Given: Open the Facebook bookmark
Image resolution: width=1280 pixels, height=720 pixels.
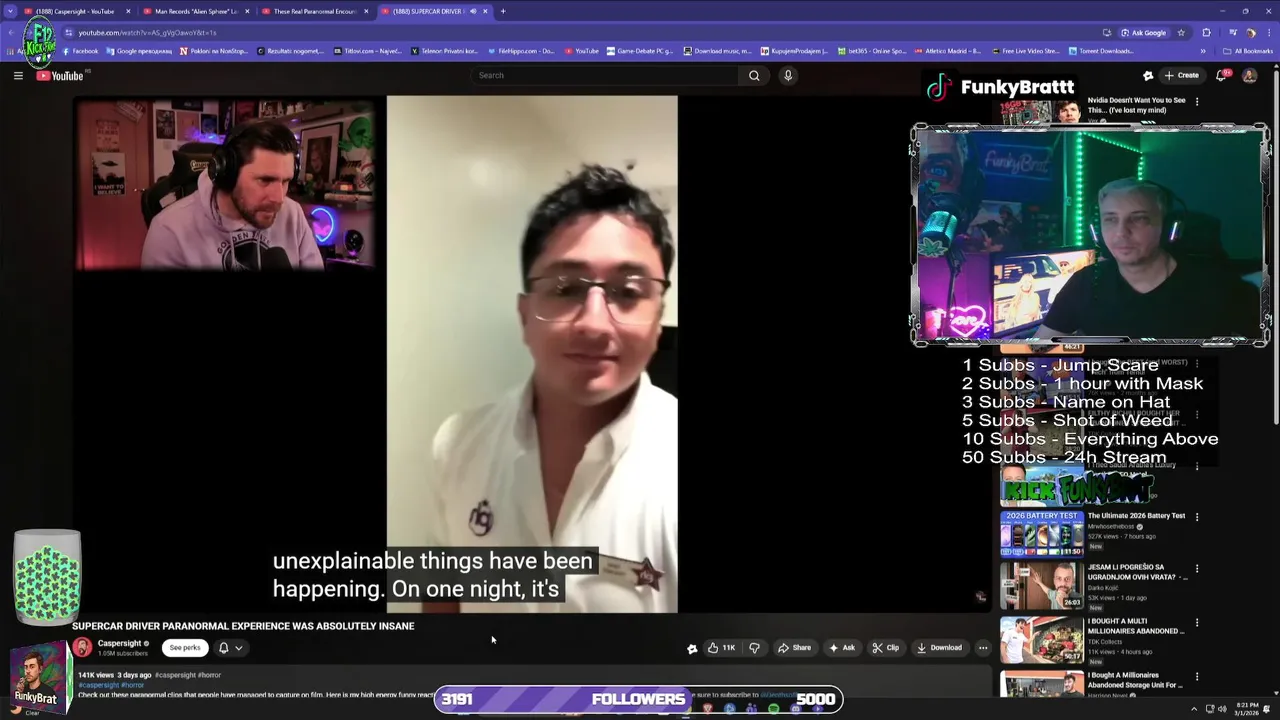Looking at the screenshot, I should coord(81,51).
